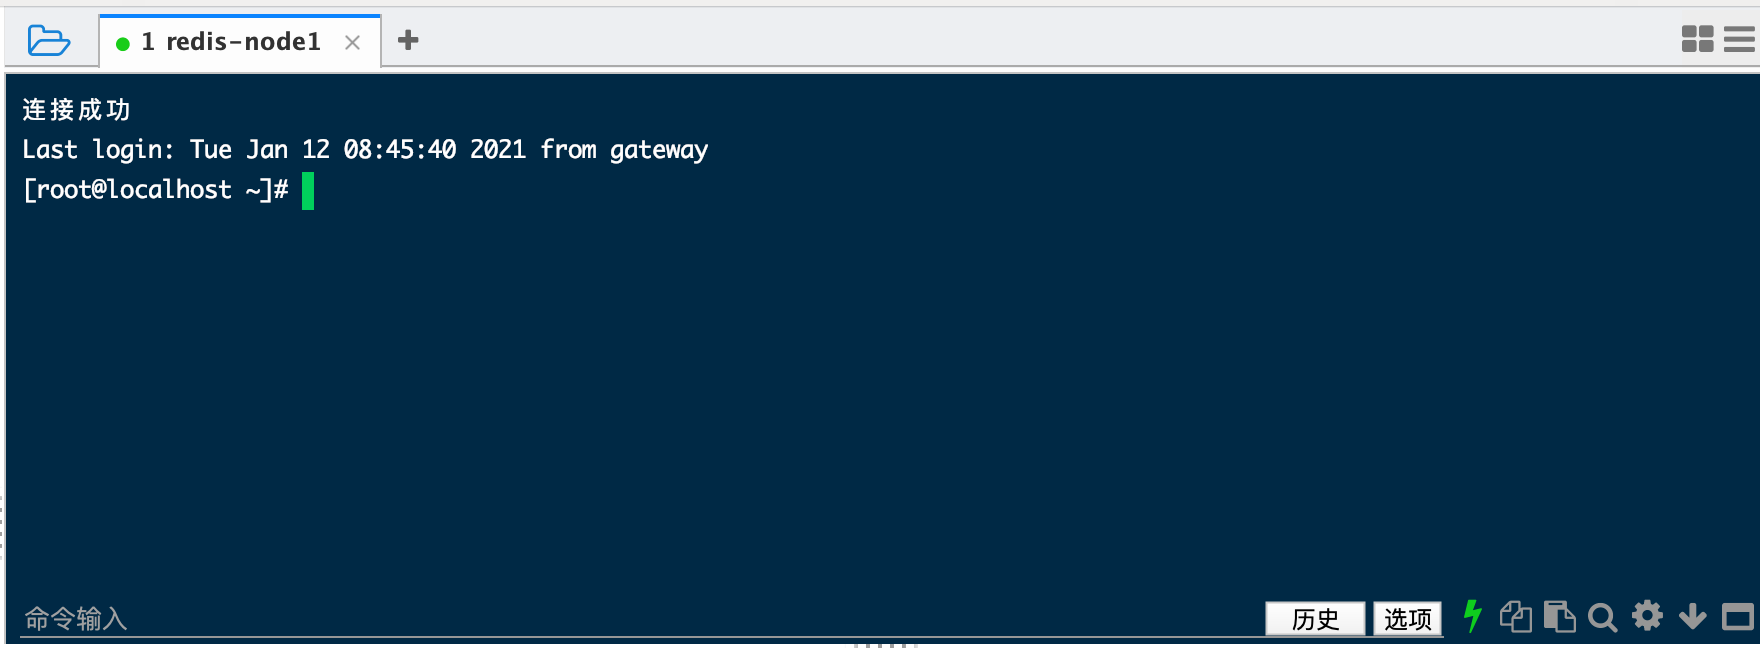Click the green connection status dot
Viewport: 1760px width, 648px height.
(x=123, y=43)
